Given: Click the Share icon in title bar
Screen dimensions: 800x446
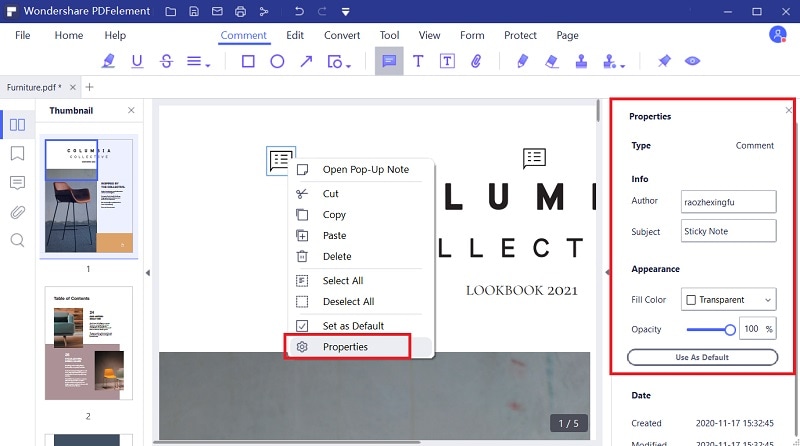Looking at the screenshot, I should coord(264,11).
